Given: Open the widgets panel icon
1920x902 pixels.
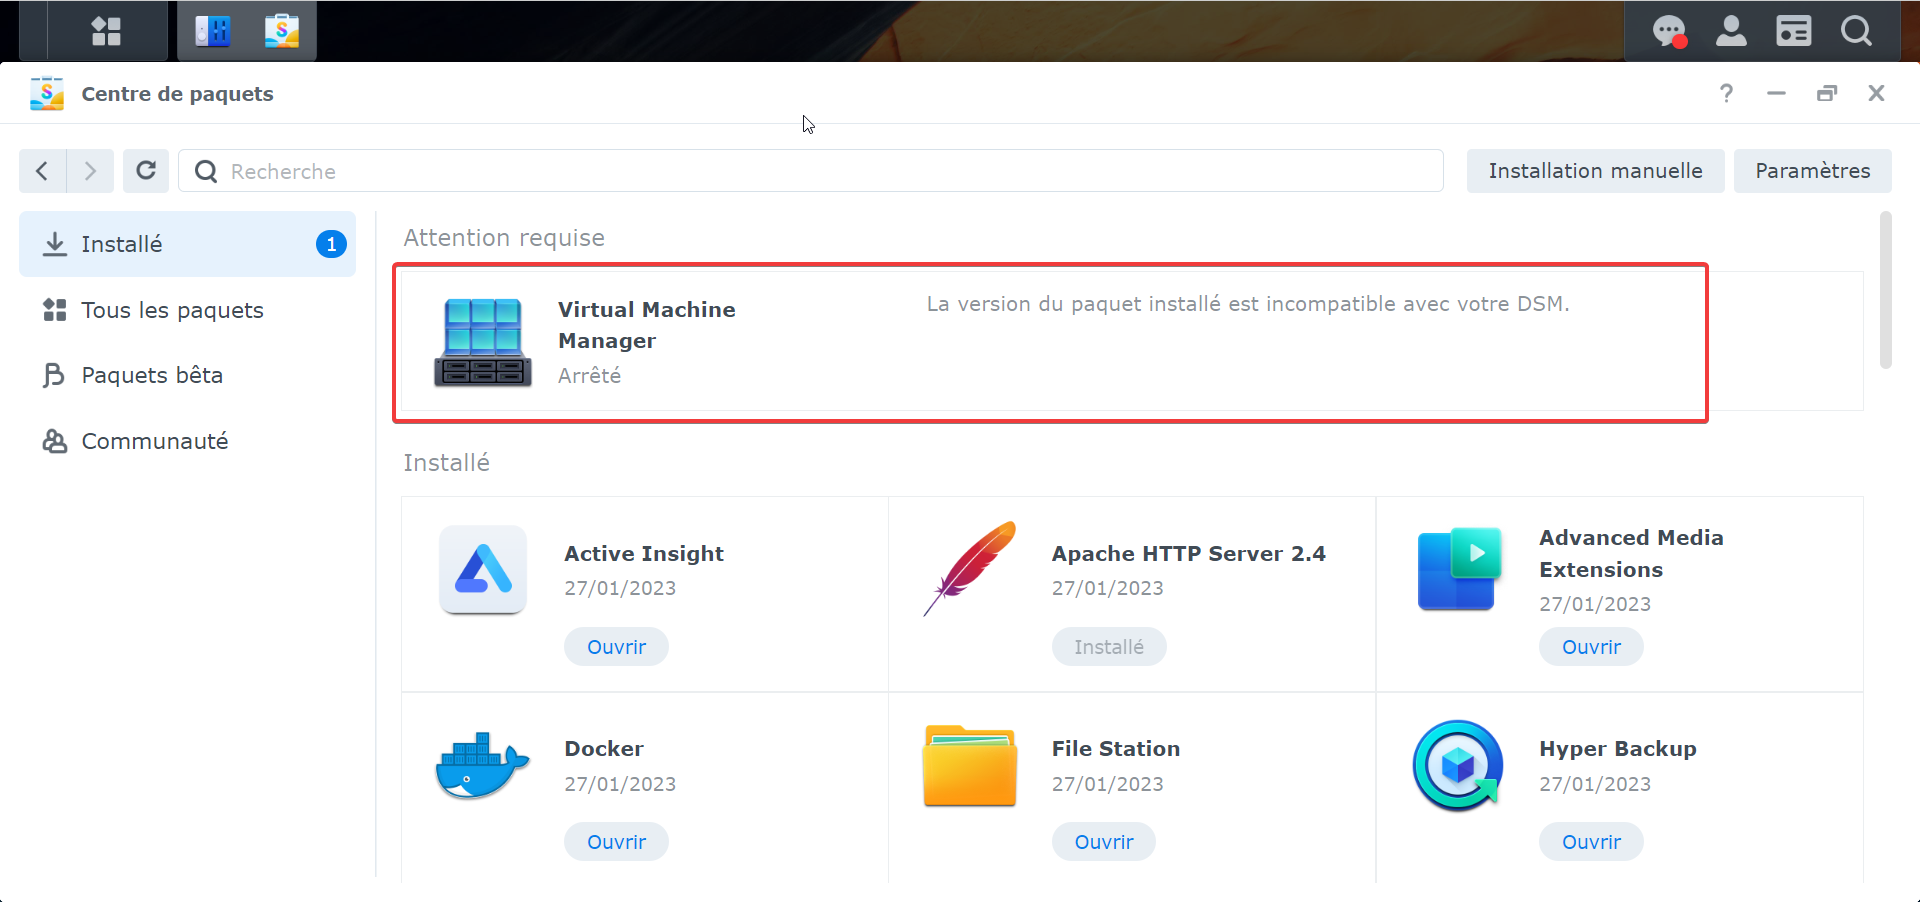Looking at the screenshot, I should click(x=1793, y=31).
